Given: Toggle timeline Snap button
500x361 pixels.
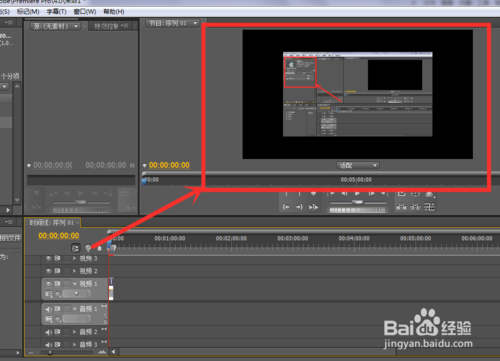Looking at the screenshot, I should point(76,248).
